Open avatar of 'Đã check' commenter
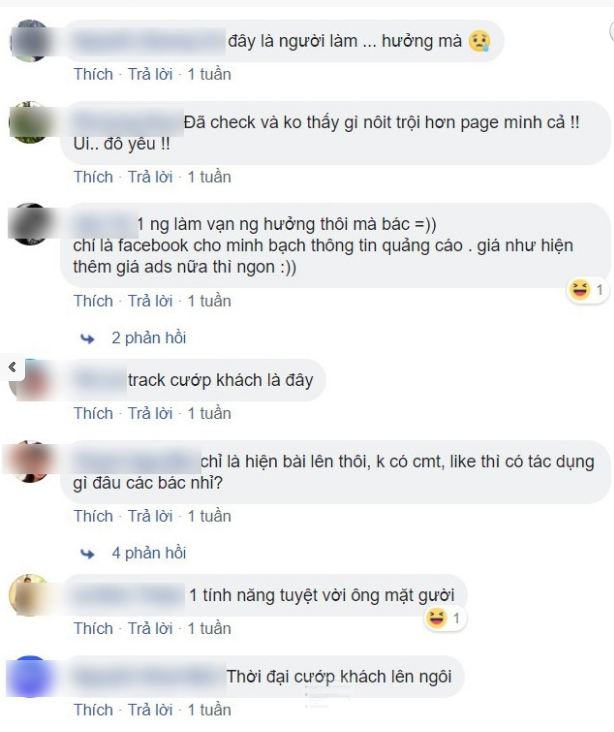614x732 pixels. click(30, 122)
